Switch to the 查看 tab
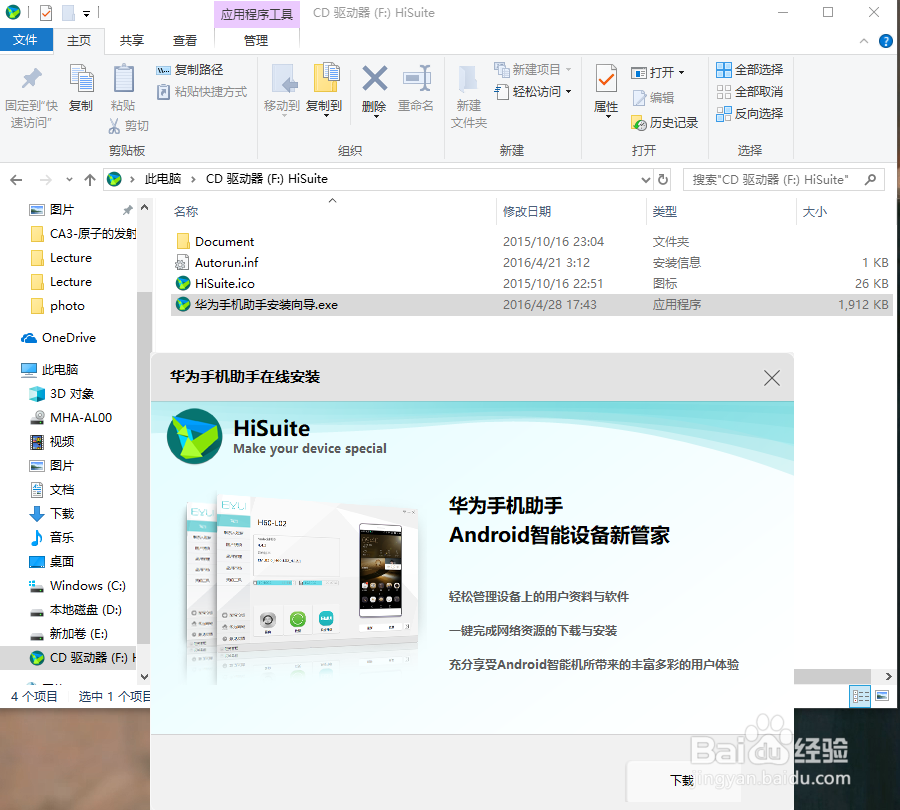The height and width of the screenshot is (810, 900). (x=184, y=40)
